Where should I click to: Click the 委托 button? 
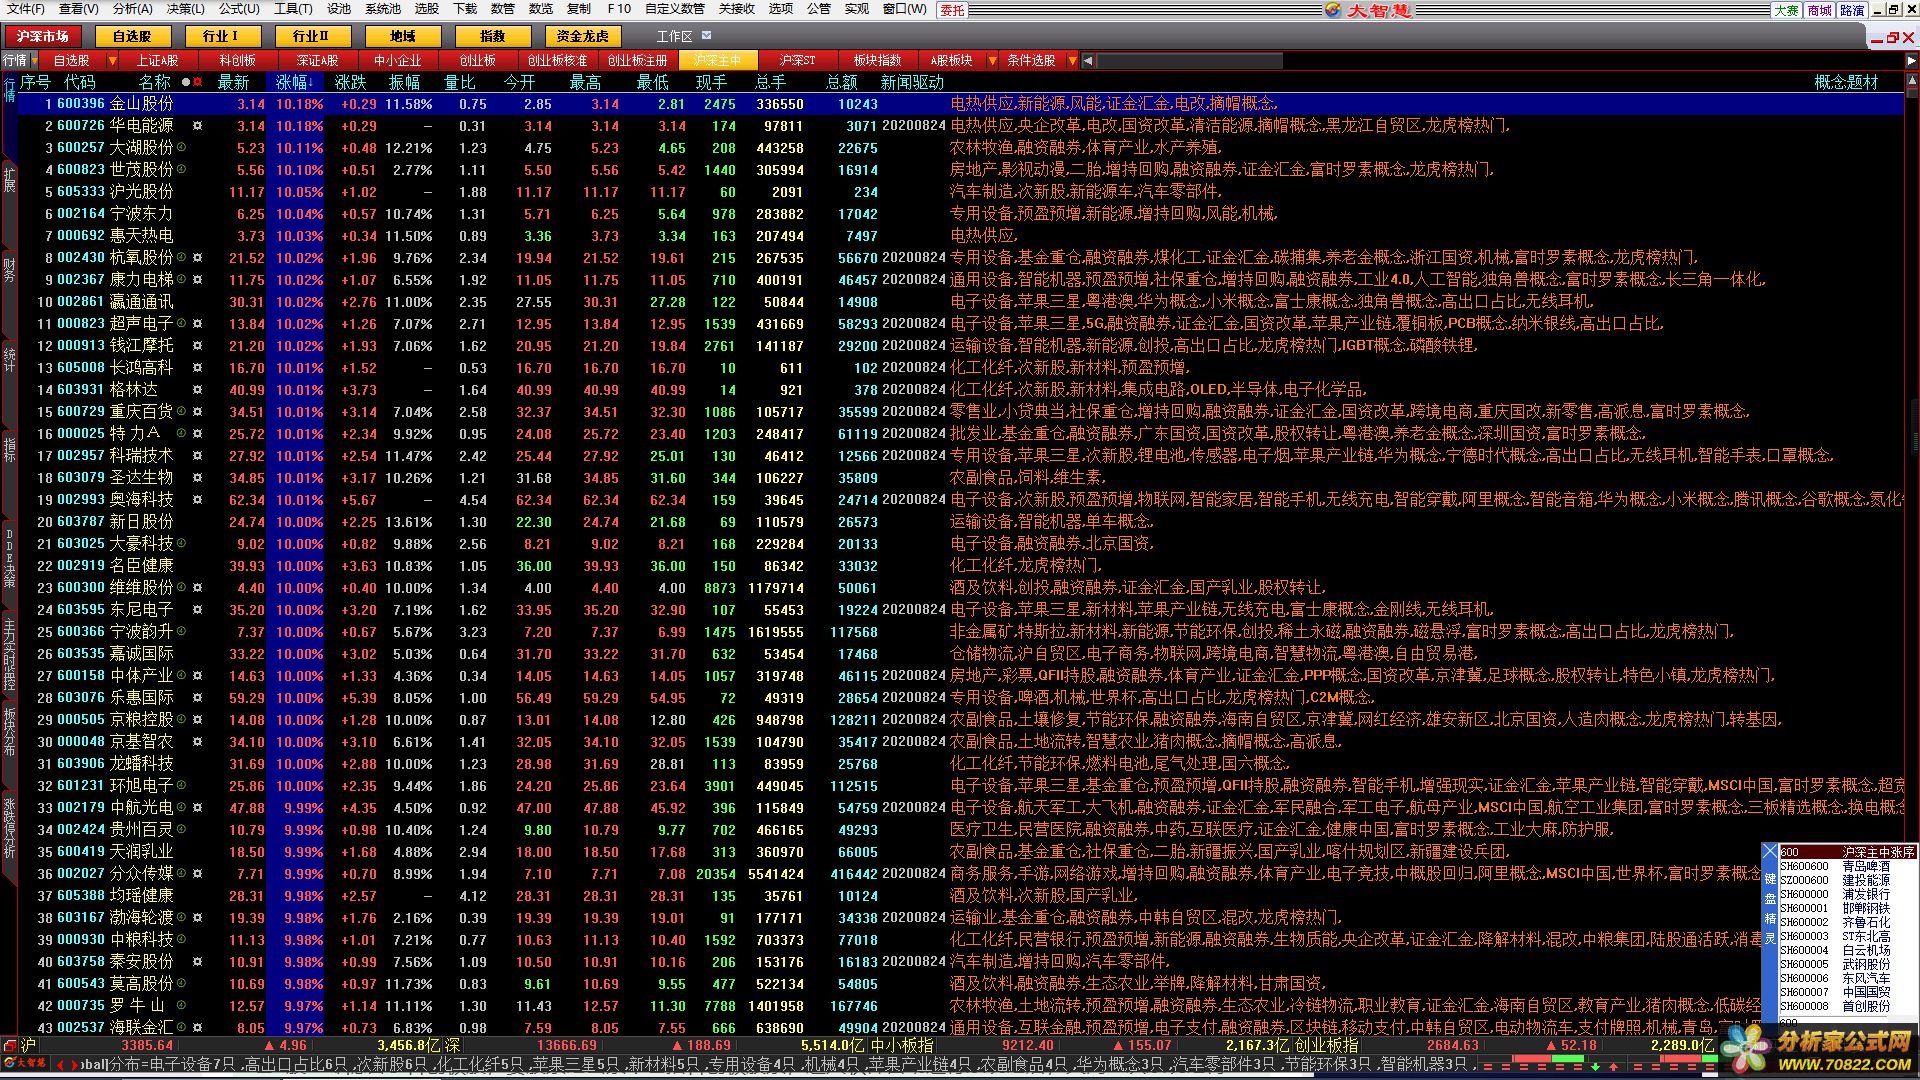tap(953, 9)
